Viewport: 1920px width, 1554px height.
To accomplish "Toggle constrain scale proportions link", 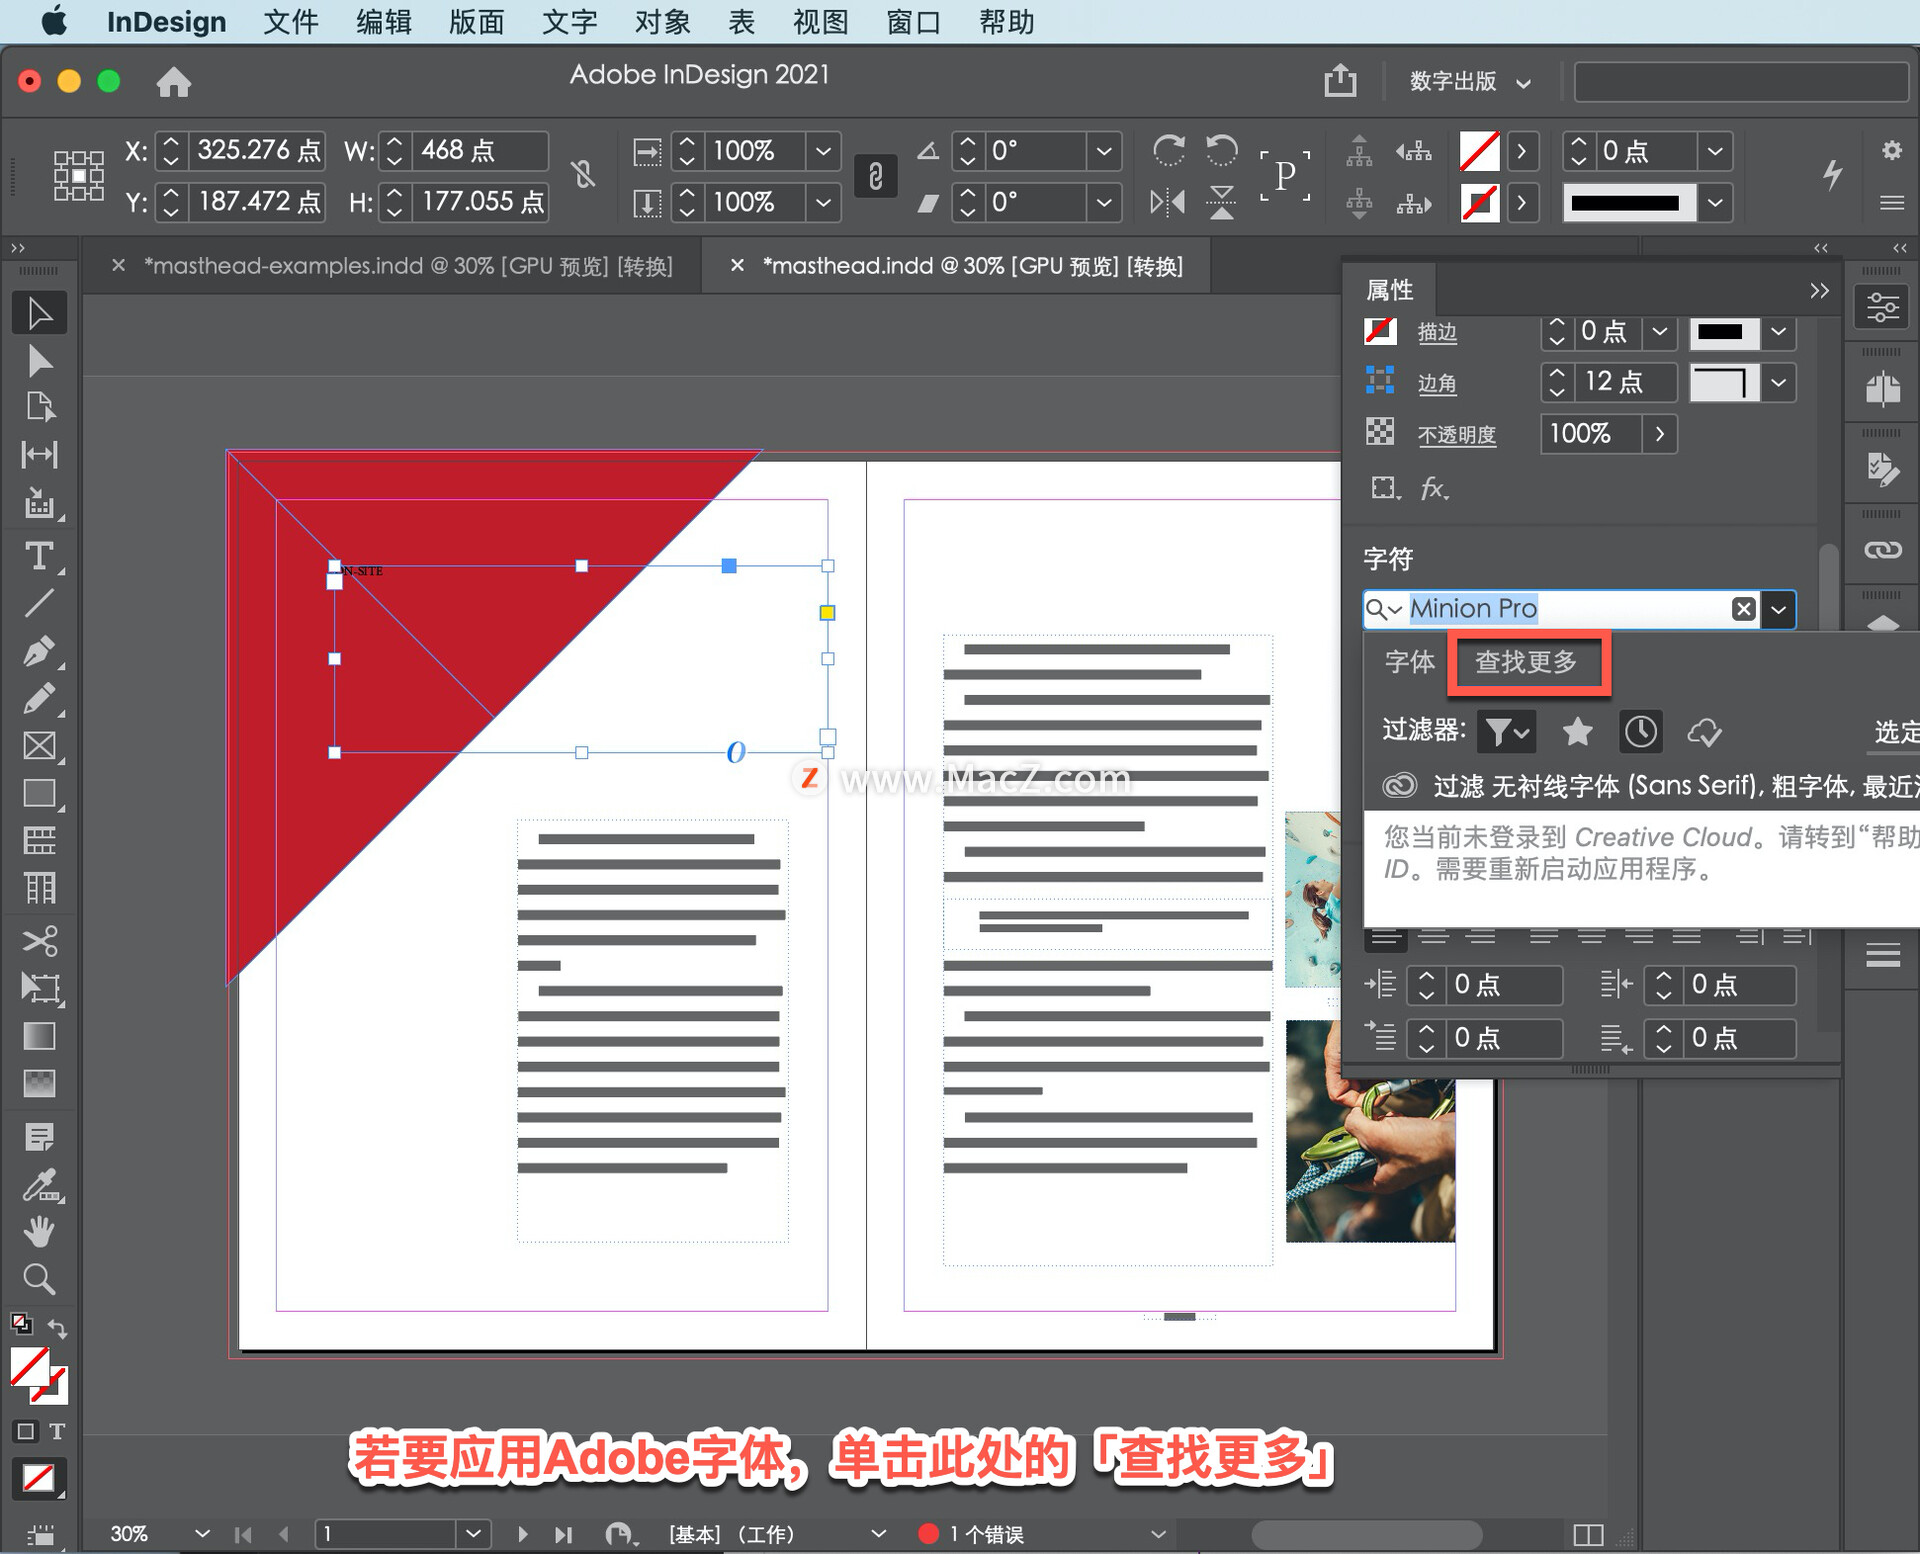I will [x=875, y=176].
